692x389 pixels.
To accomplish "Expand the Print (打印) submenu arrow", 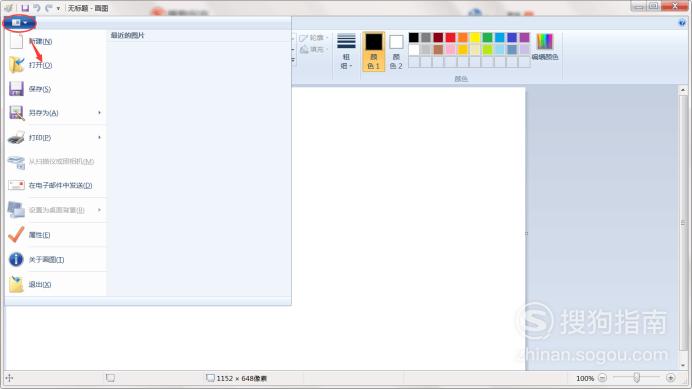I will pos(99,138).
